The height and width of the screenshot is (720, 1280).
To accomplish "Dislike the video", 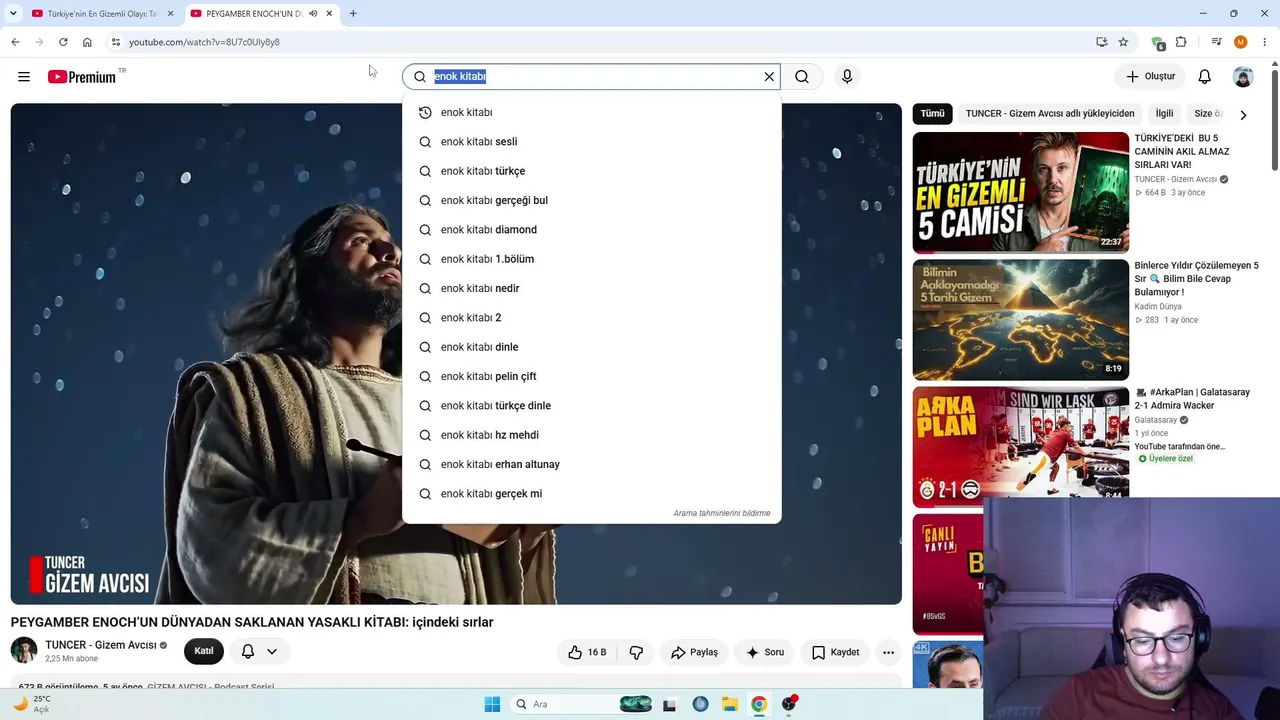I will (x=636, y=652).
